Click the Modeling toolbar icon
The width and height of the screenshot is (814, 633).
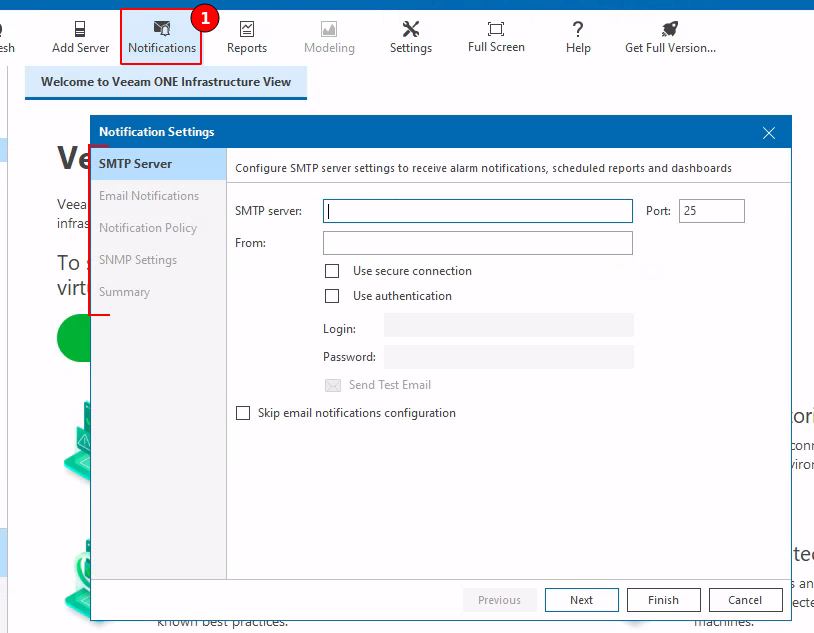point(329,29)
